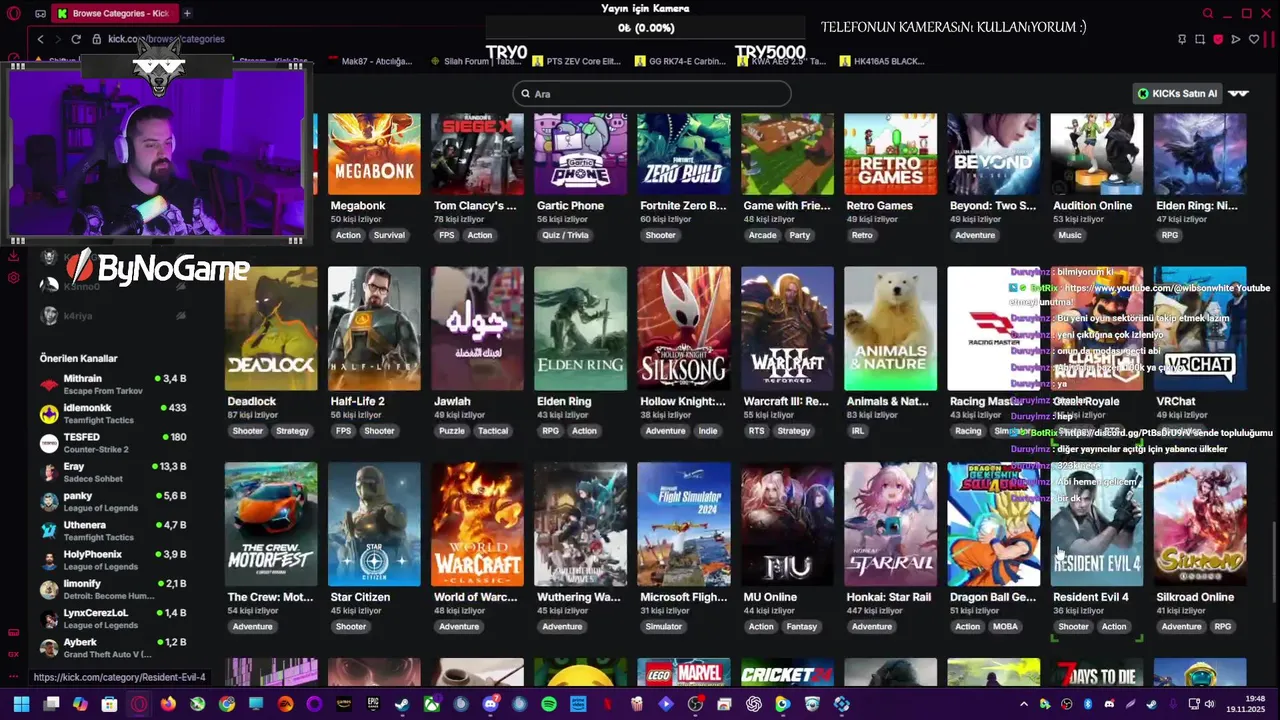Image resolution: width=1280 pixels, height=720 pixels.
Task: Open Uthenera's channel avatar
Action: (x=49, y=531)
